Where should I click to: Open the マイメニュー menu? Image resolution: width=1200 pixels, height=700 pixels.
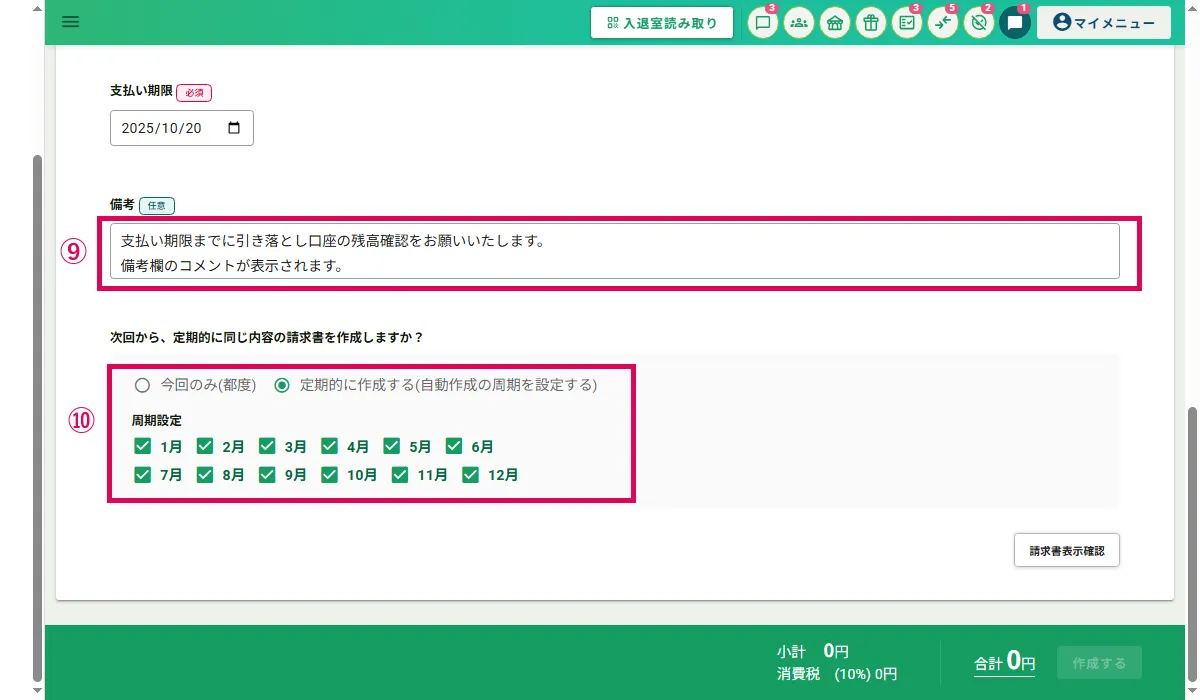coord(1103,23)
